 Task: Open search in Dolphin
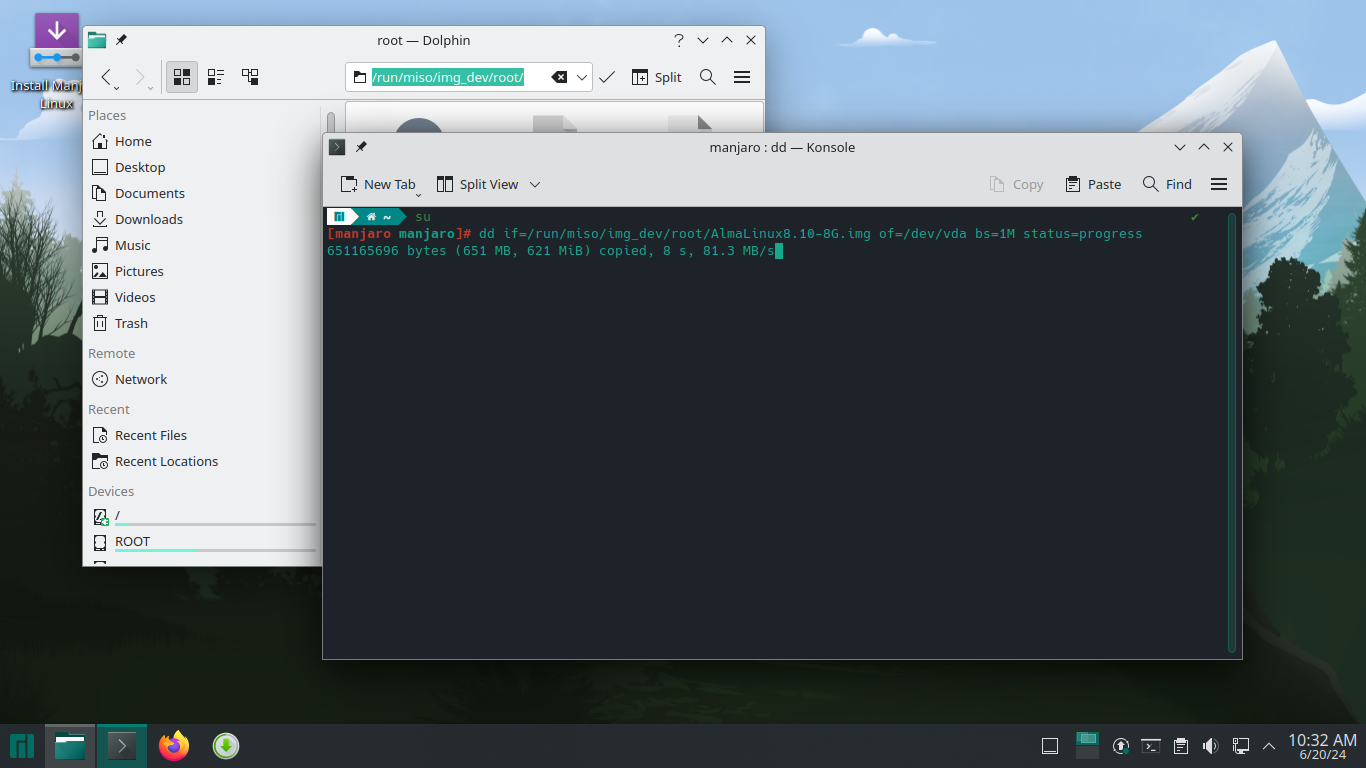point(708,77)
